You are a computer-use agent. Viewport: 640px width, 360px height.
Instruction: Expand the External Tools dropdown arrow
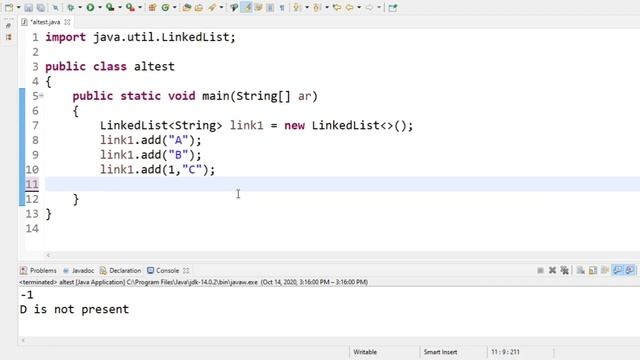140,7
